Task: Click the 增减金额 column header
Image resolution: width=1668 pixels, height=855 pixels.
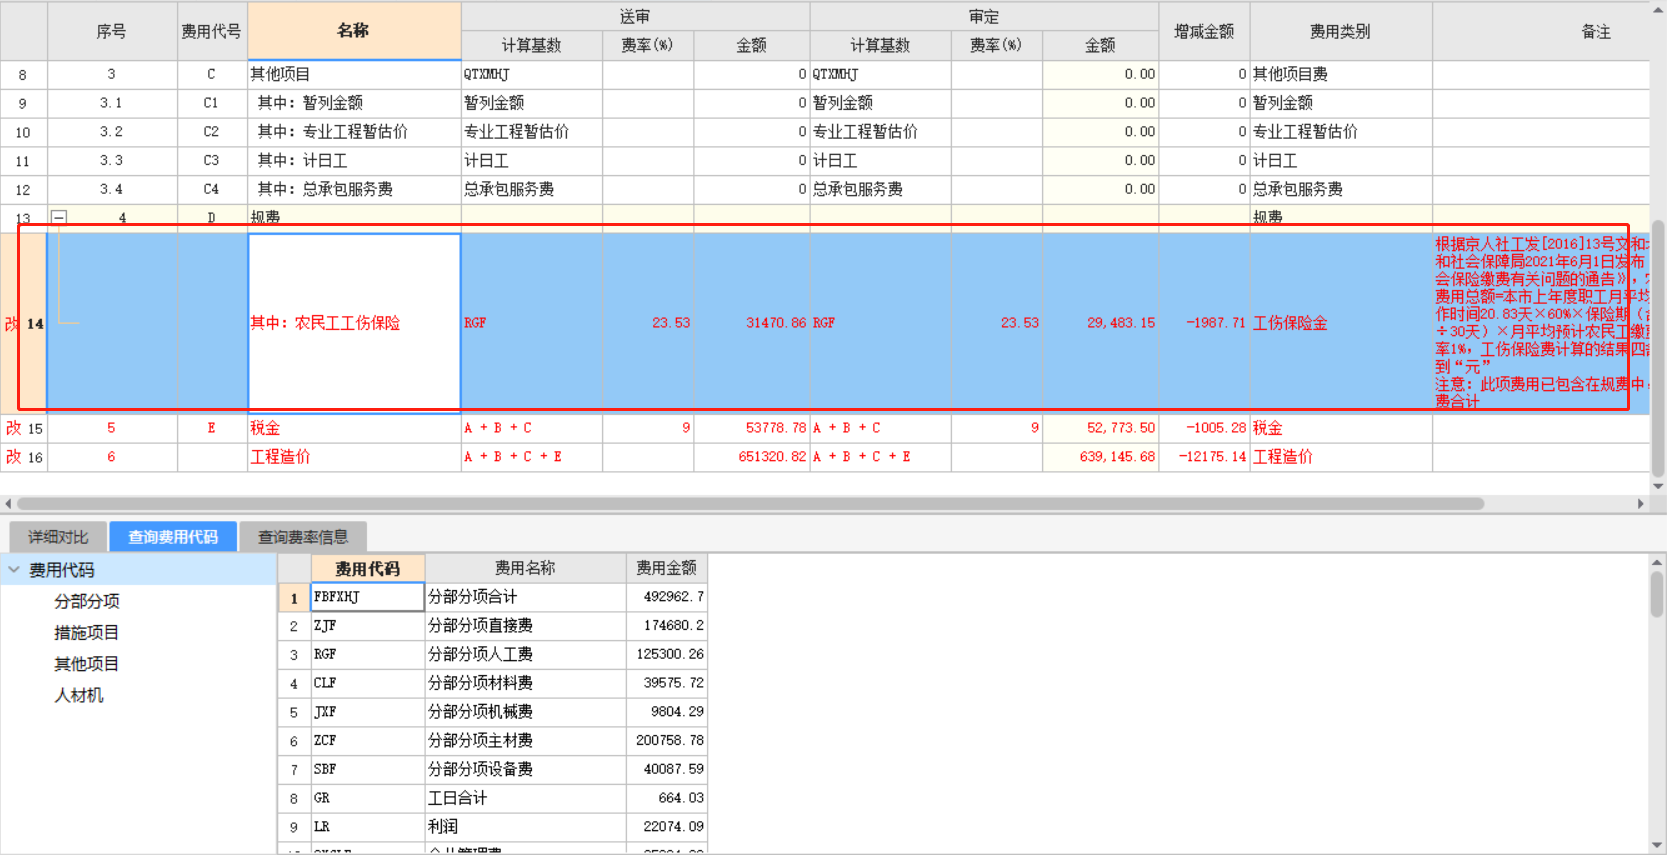Action: pyautogui.click(x=1204, y=31)
